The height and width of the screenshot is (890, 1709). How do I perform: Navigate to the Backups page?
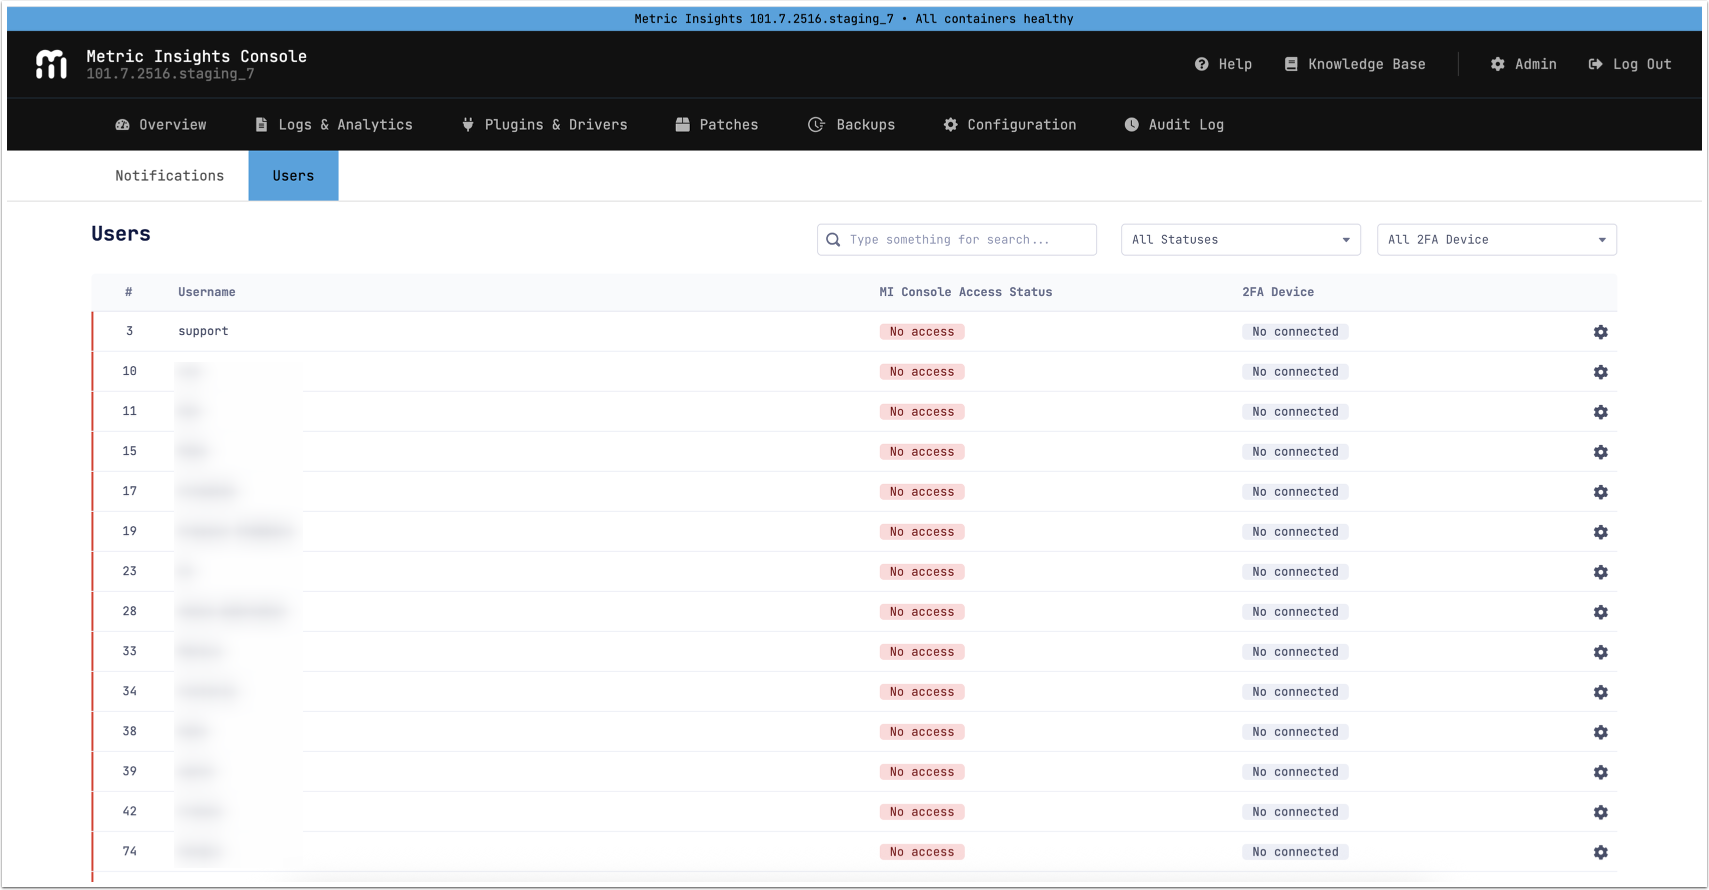[852, 125]
